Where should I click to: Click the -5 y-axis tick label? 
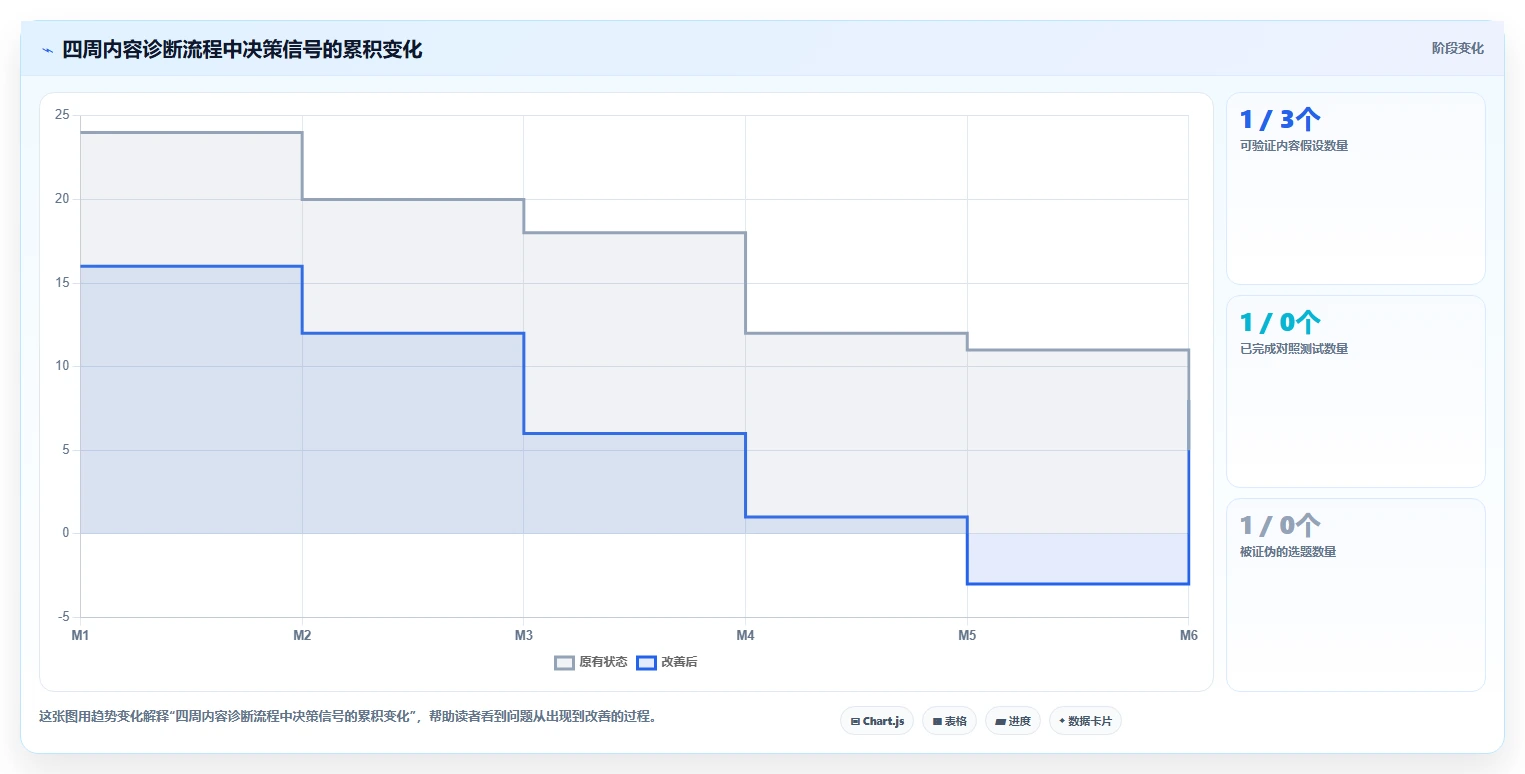tap(62, 617)
